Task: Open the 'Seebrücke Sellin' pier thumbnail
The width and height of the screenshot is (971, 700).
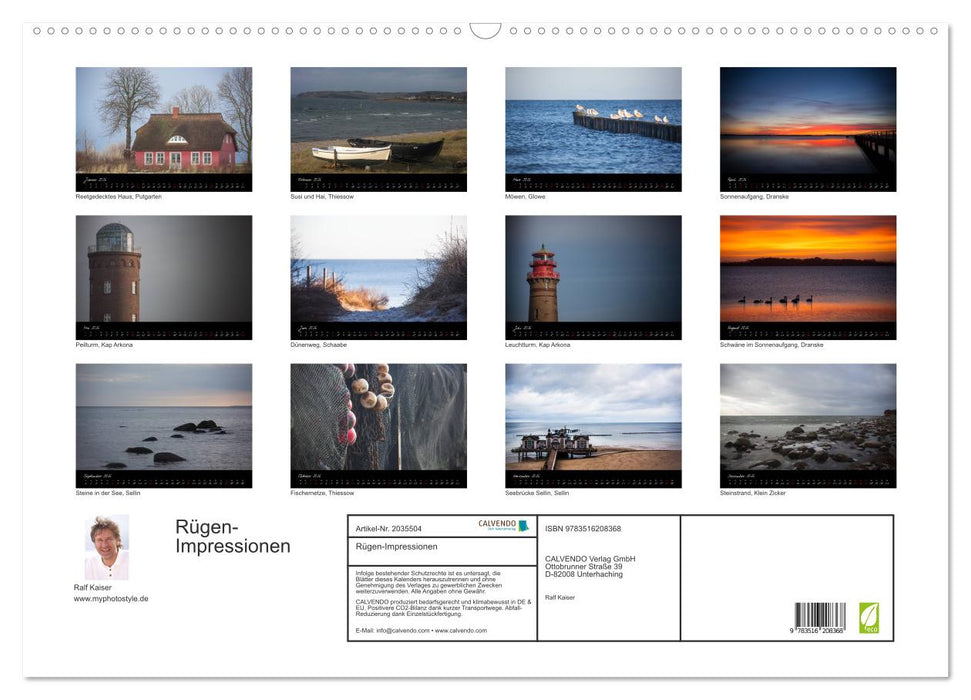Action: click(592, 426)
